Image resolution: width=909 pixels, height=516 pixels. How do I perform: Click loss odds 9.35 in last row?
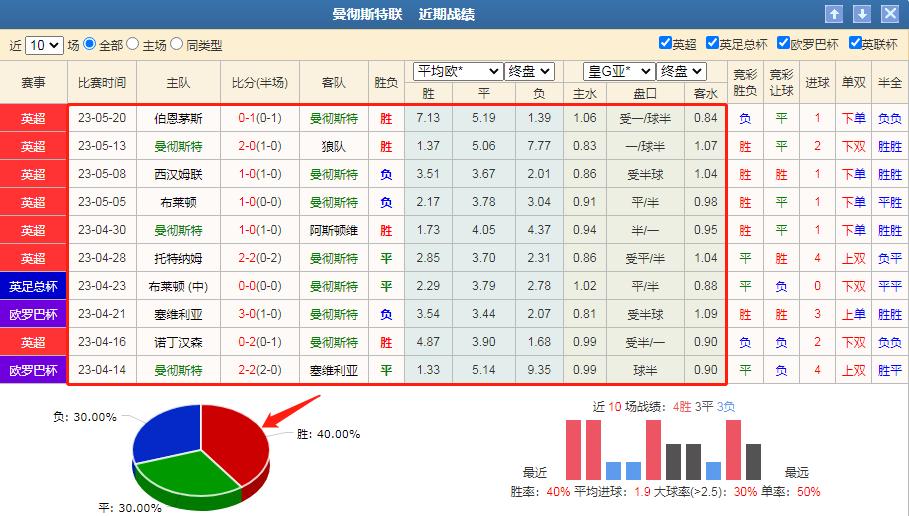tap(539, 370)
